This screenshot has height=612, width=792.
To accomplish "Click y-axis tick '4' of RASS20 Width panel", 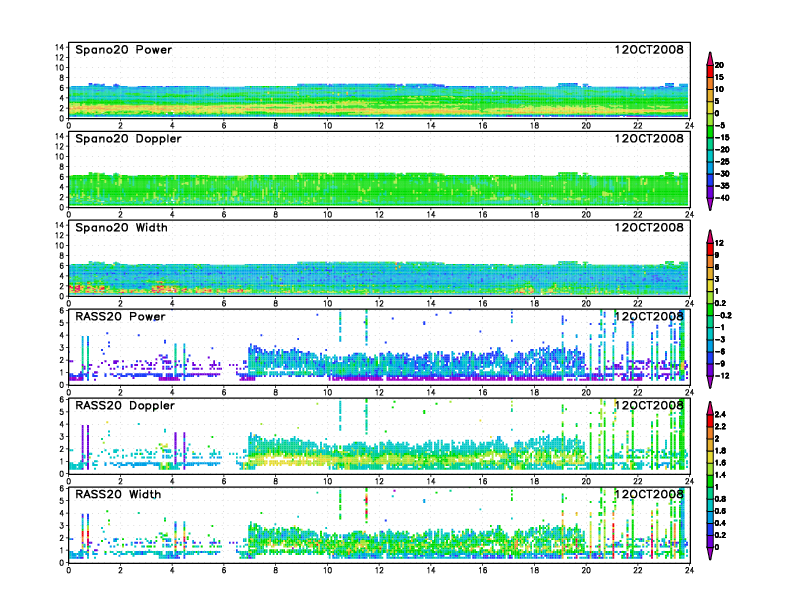I will 62,513.
